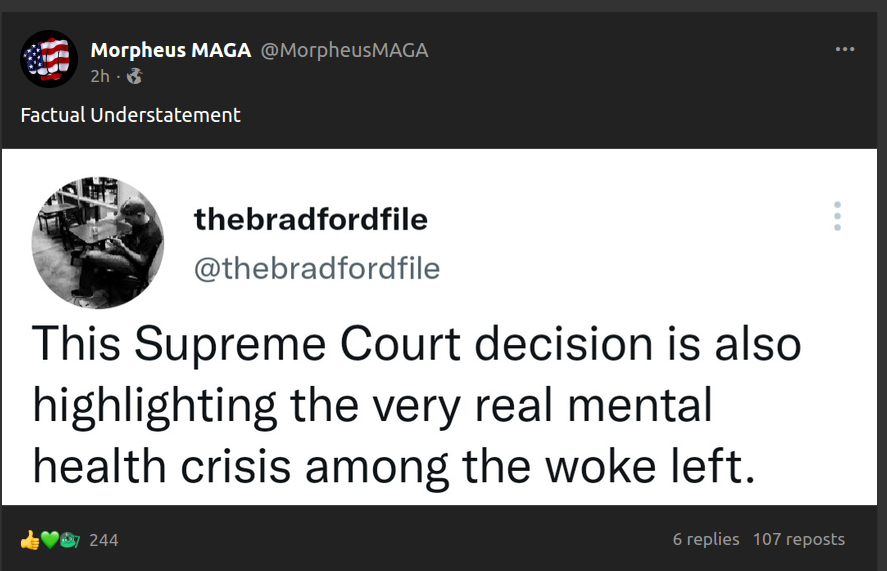Click thebradfordfile bold display name
This screenshot has width=887, height=571.
tap(311, 219)
